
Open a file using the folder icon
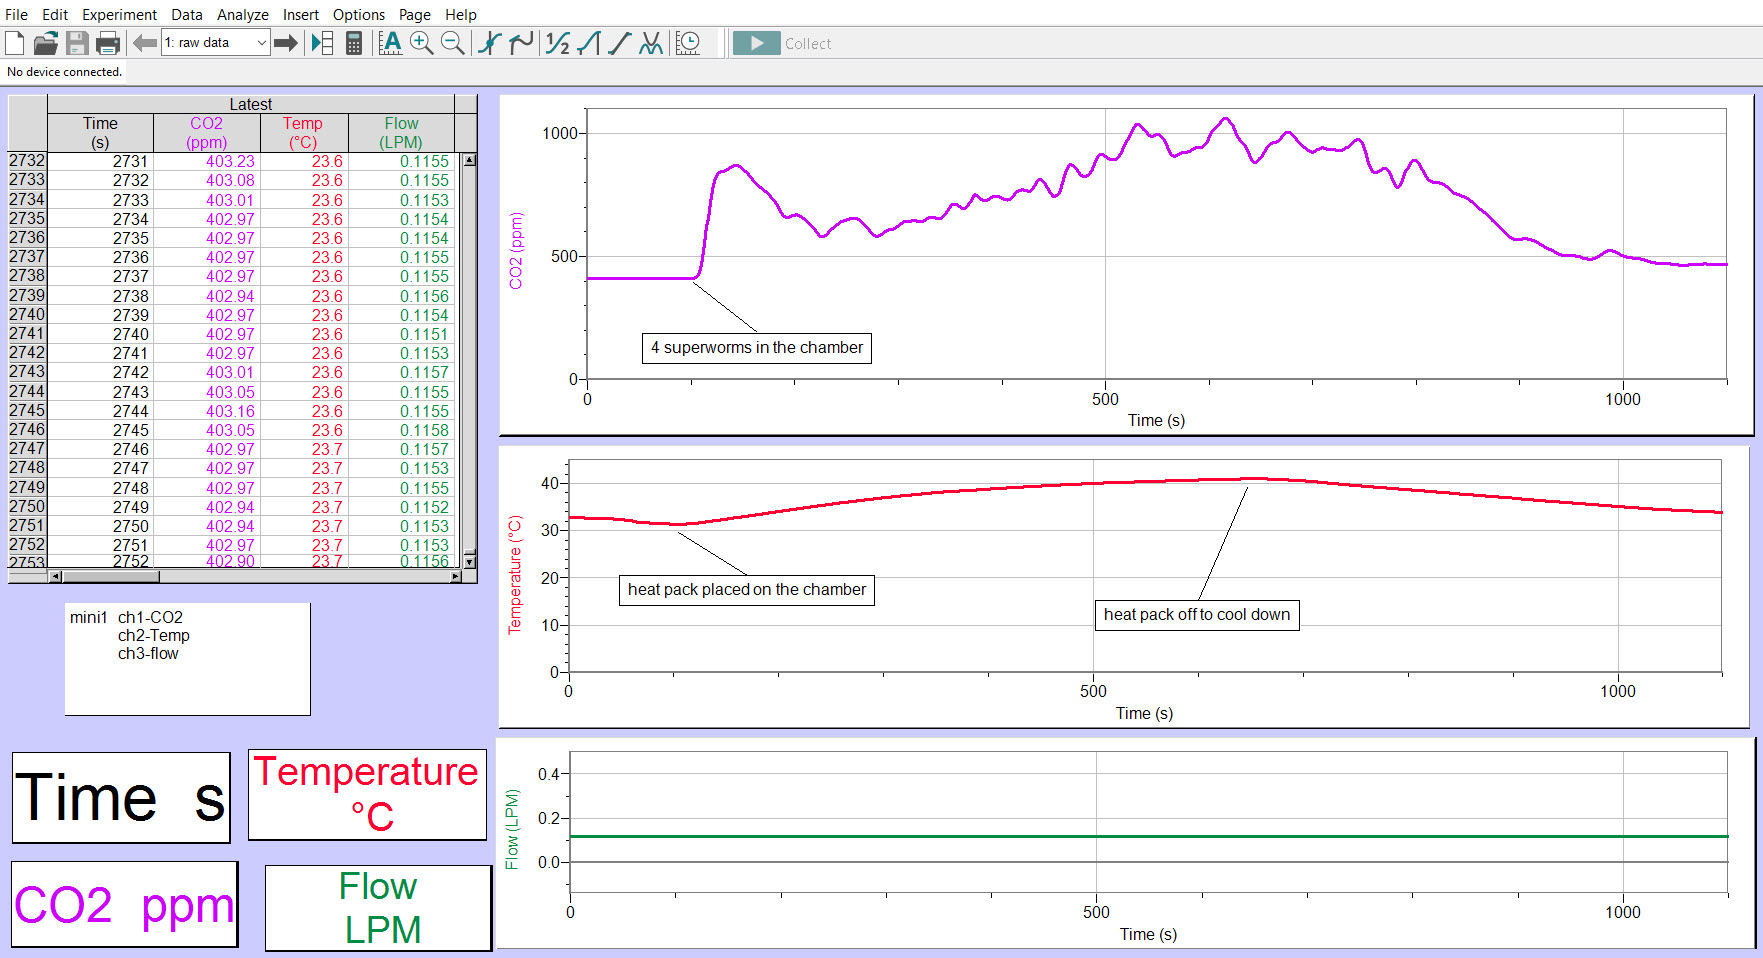click(46, 43)
